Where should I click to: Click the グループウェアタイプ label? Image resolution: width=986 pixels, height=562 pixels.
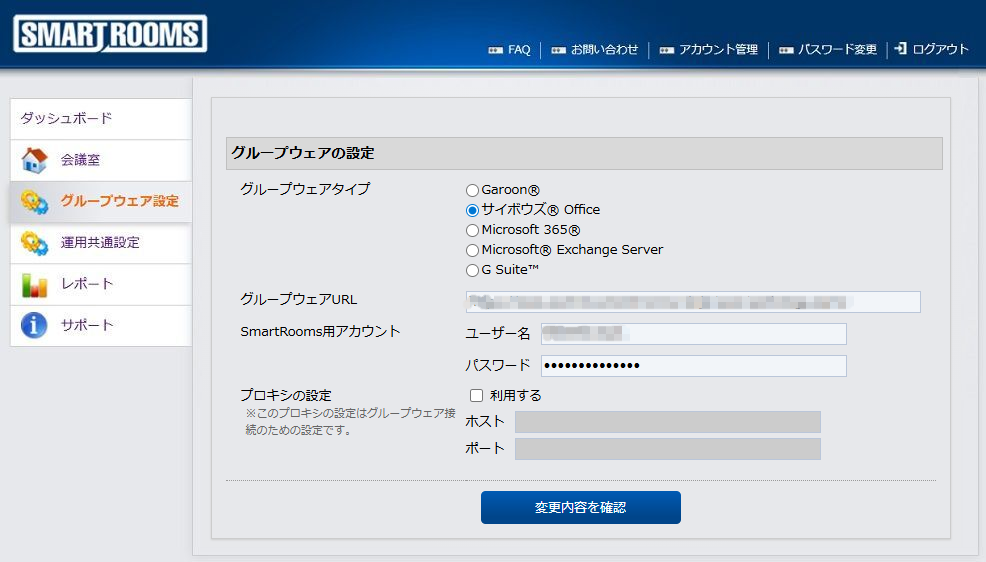click(x=305, y=189)
